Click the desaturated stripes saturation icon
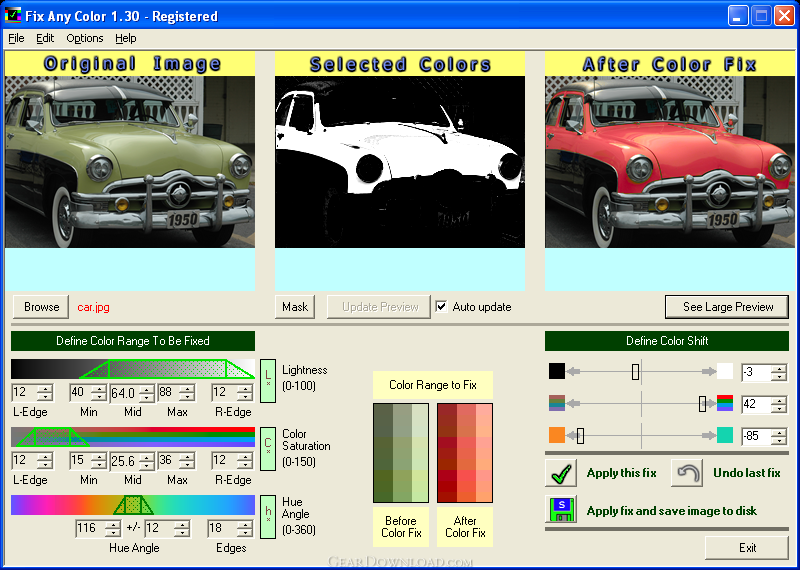The image size is (800, 570). (557, 403)
